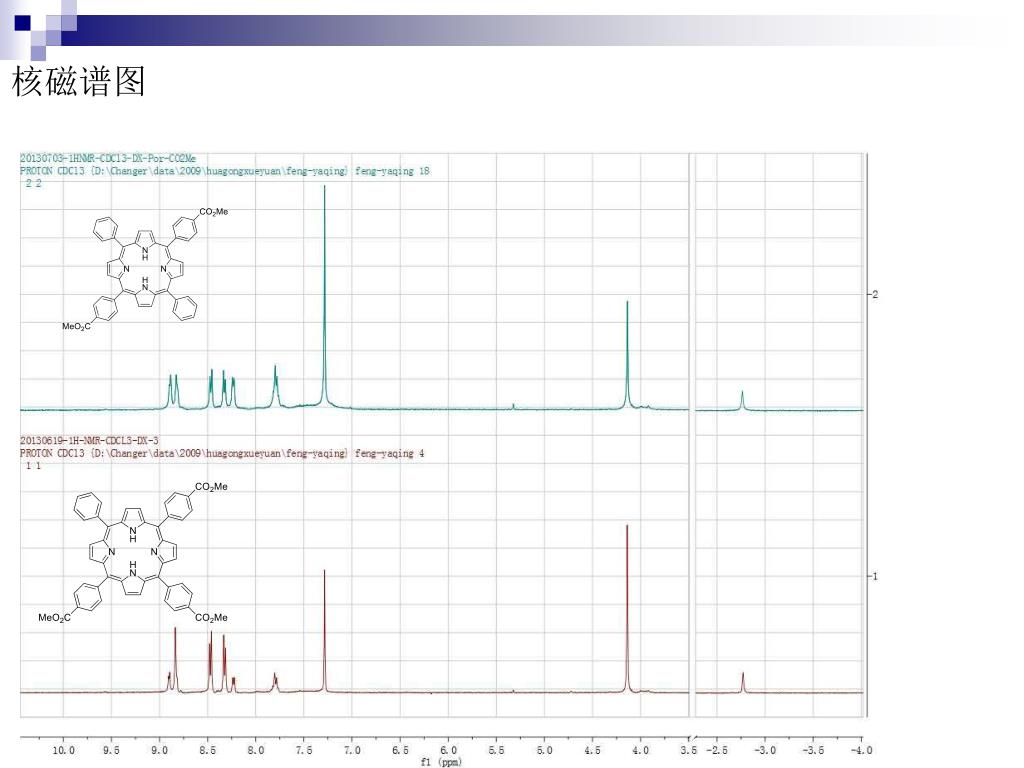Click the green multiplet near 7.8 ppm

tap(276, 387)
